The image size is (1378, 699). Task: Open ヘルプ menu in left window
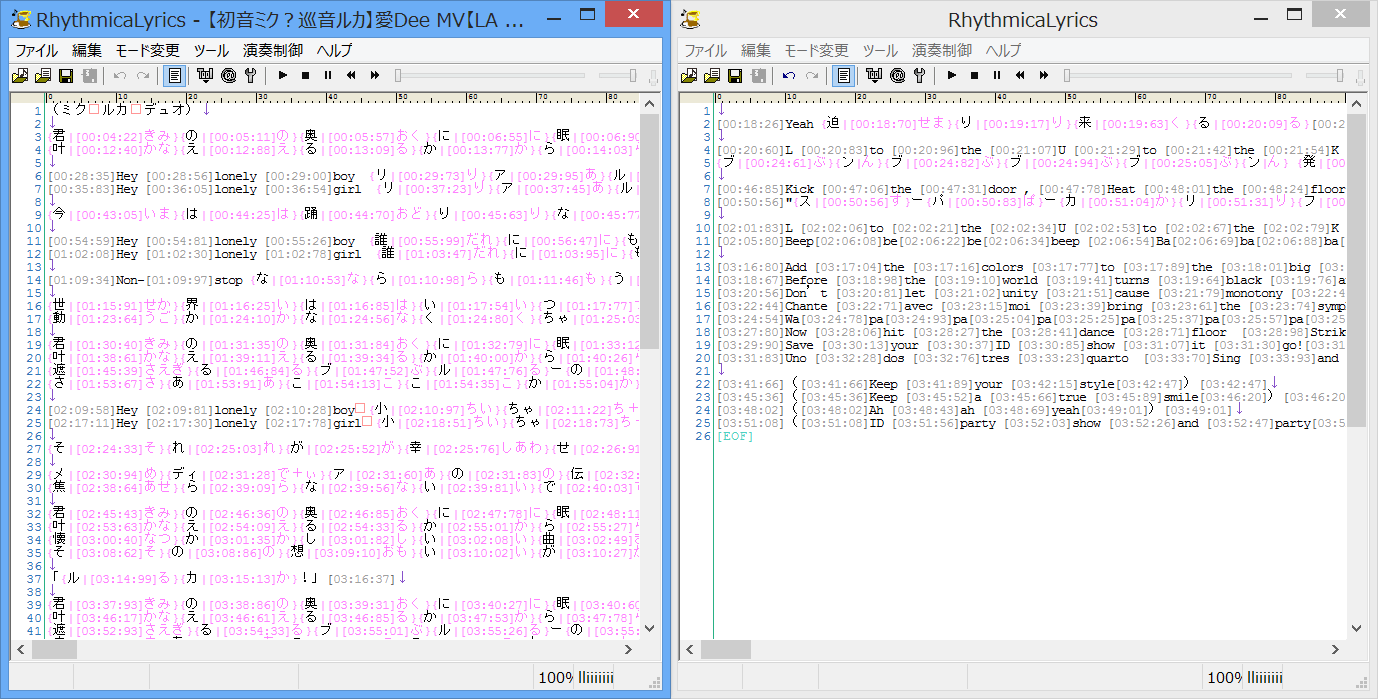pos(334,50)
